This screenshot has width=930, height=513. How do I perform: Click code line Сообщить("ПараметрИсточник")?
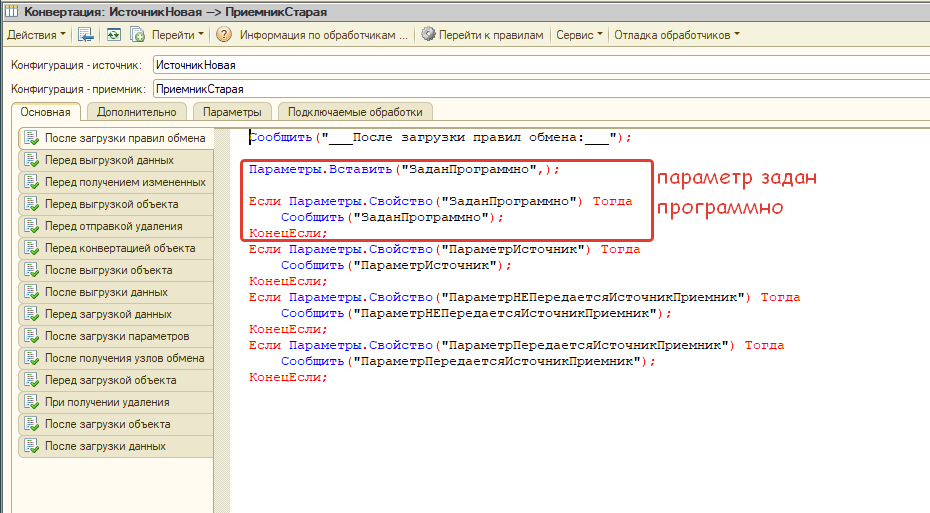pyautogui.click(x=396, y=266)
